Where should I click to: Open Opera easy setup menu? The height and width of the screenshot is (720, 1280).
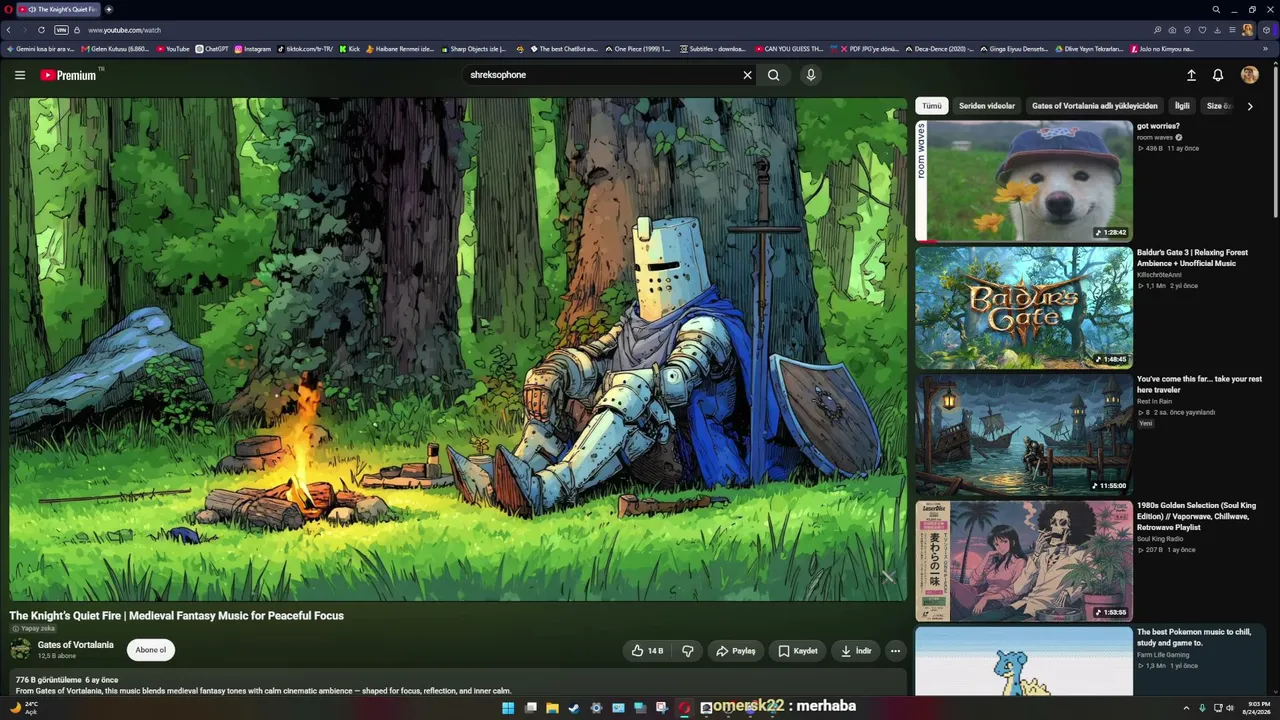(1233, 30)
